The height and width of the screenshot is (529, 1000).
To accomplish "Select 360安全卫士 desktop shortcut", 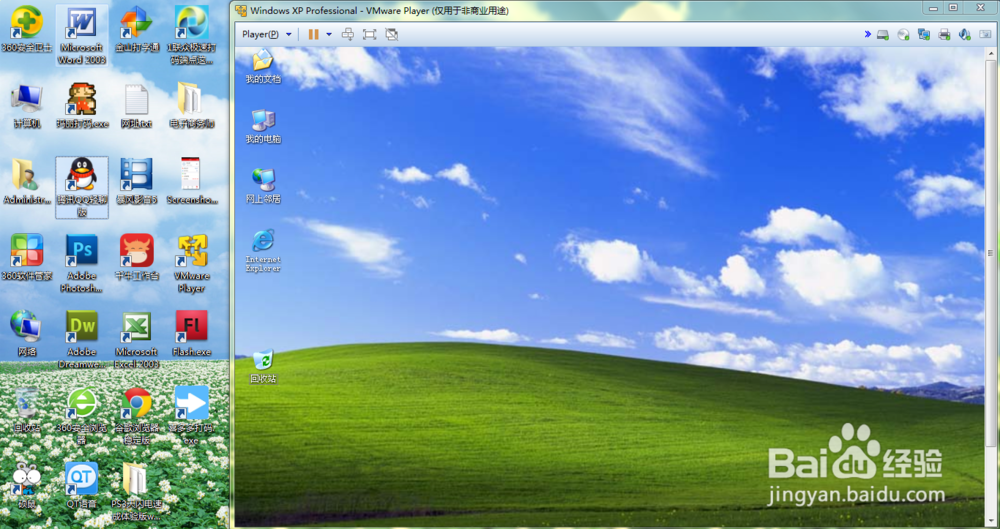I will coord(27,29).
